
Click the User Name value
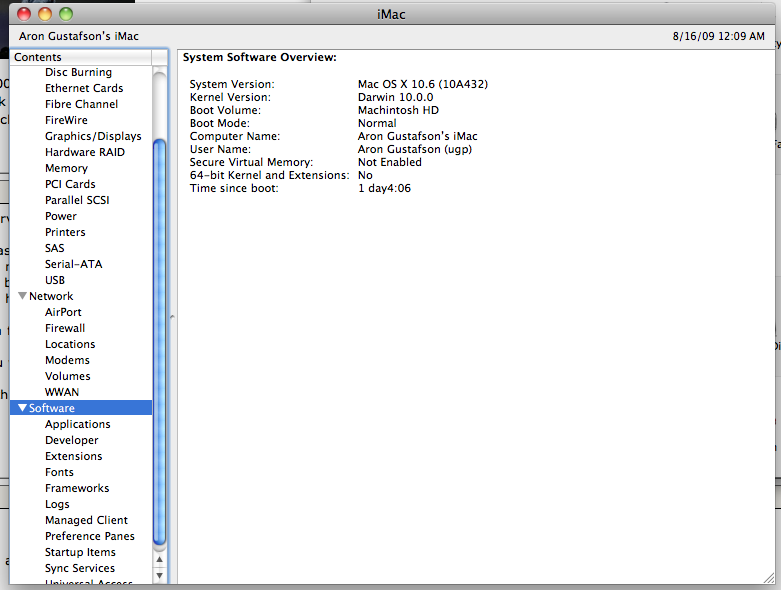point(414,149)
